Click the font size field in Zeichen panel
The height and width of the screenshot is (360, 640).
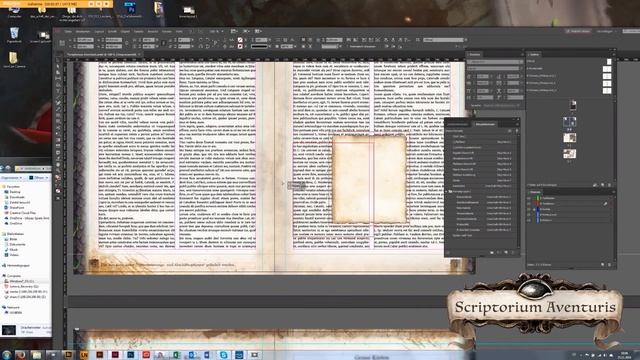click(x=482, y=76)
